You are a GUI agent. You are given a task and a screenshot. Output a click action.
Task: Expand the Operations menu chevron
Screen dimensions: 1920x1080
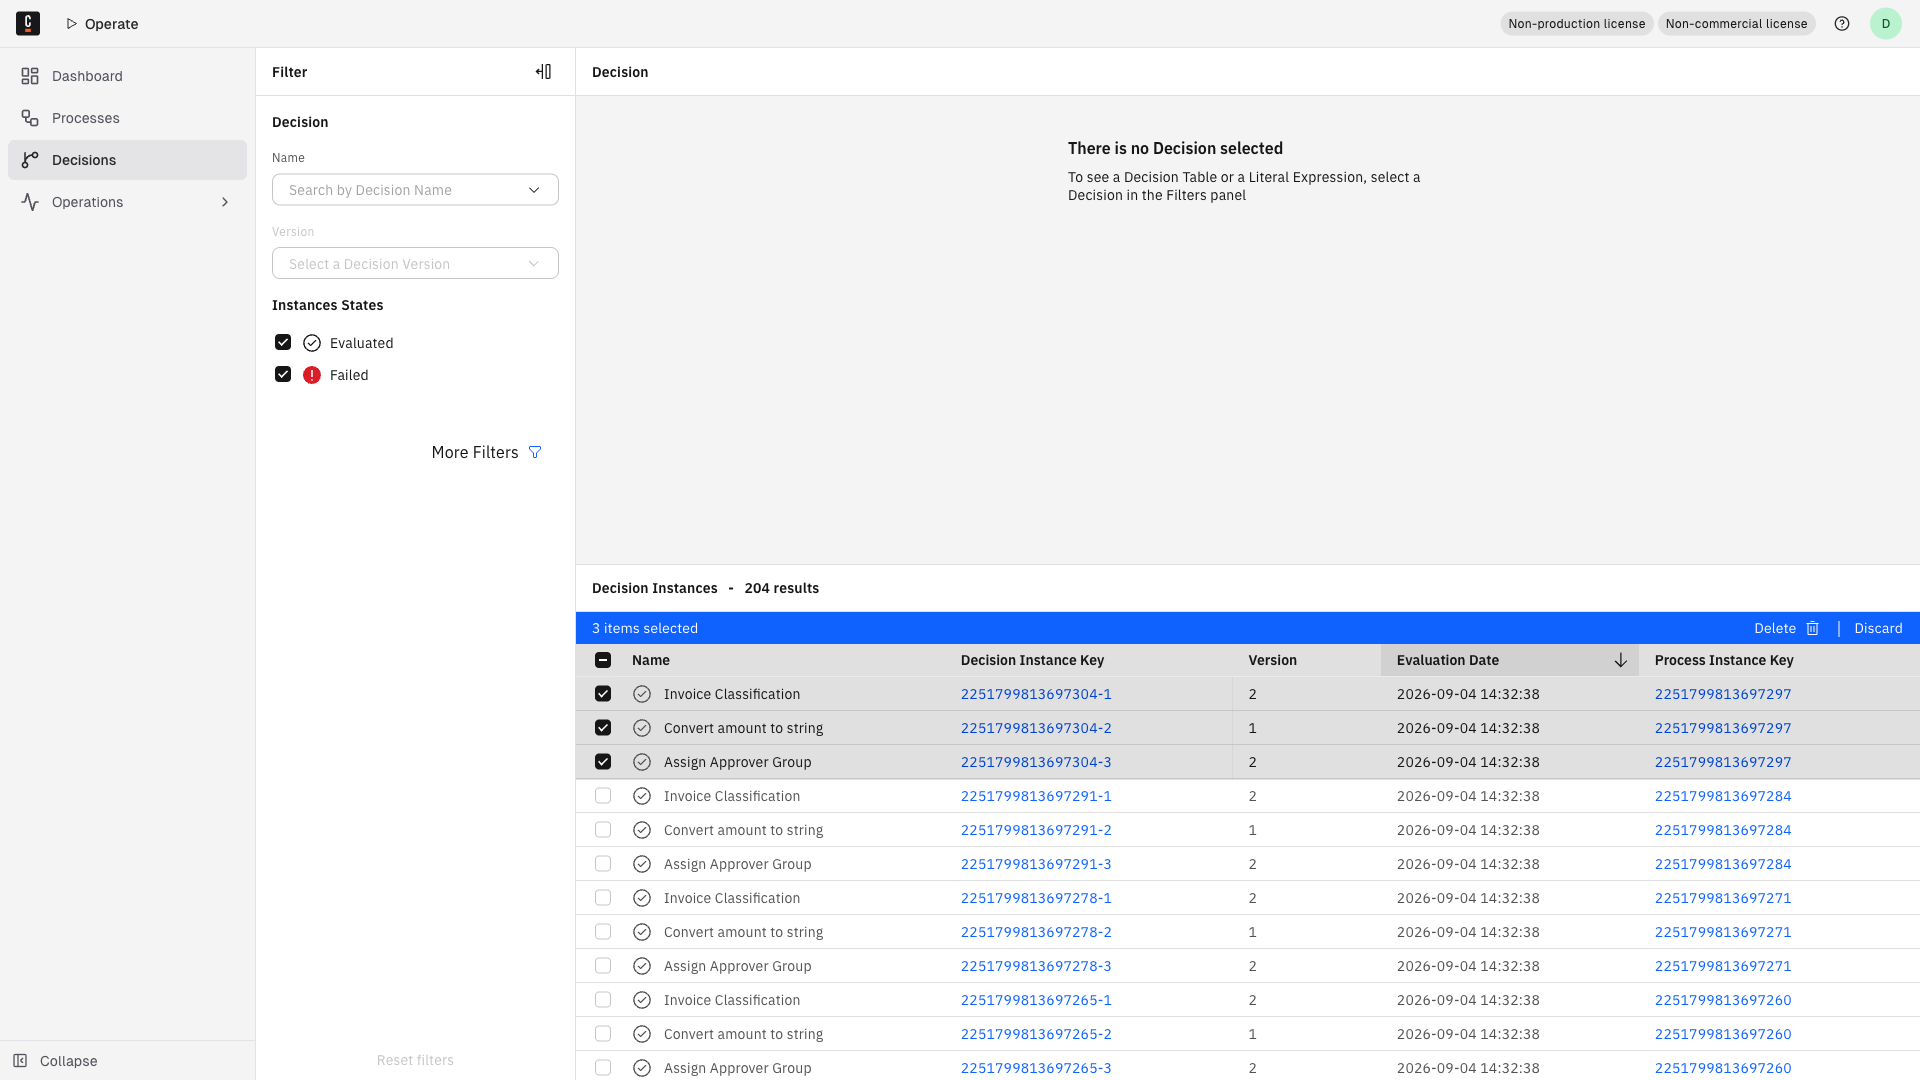(x=225, y=202)
